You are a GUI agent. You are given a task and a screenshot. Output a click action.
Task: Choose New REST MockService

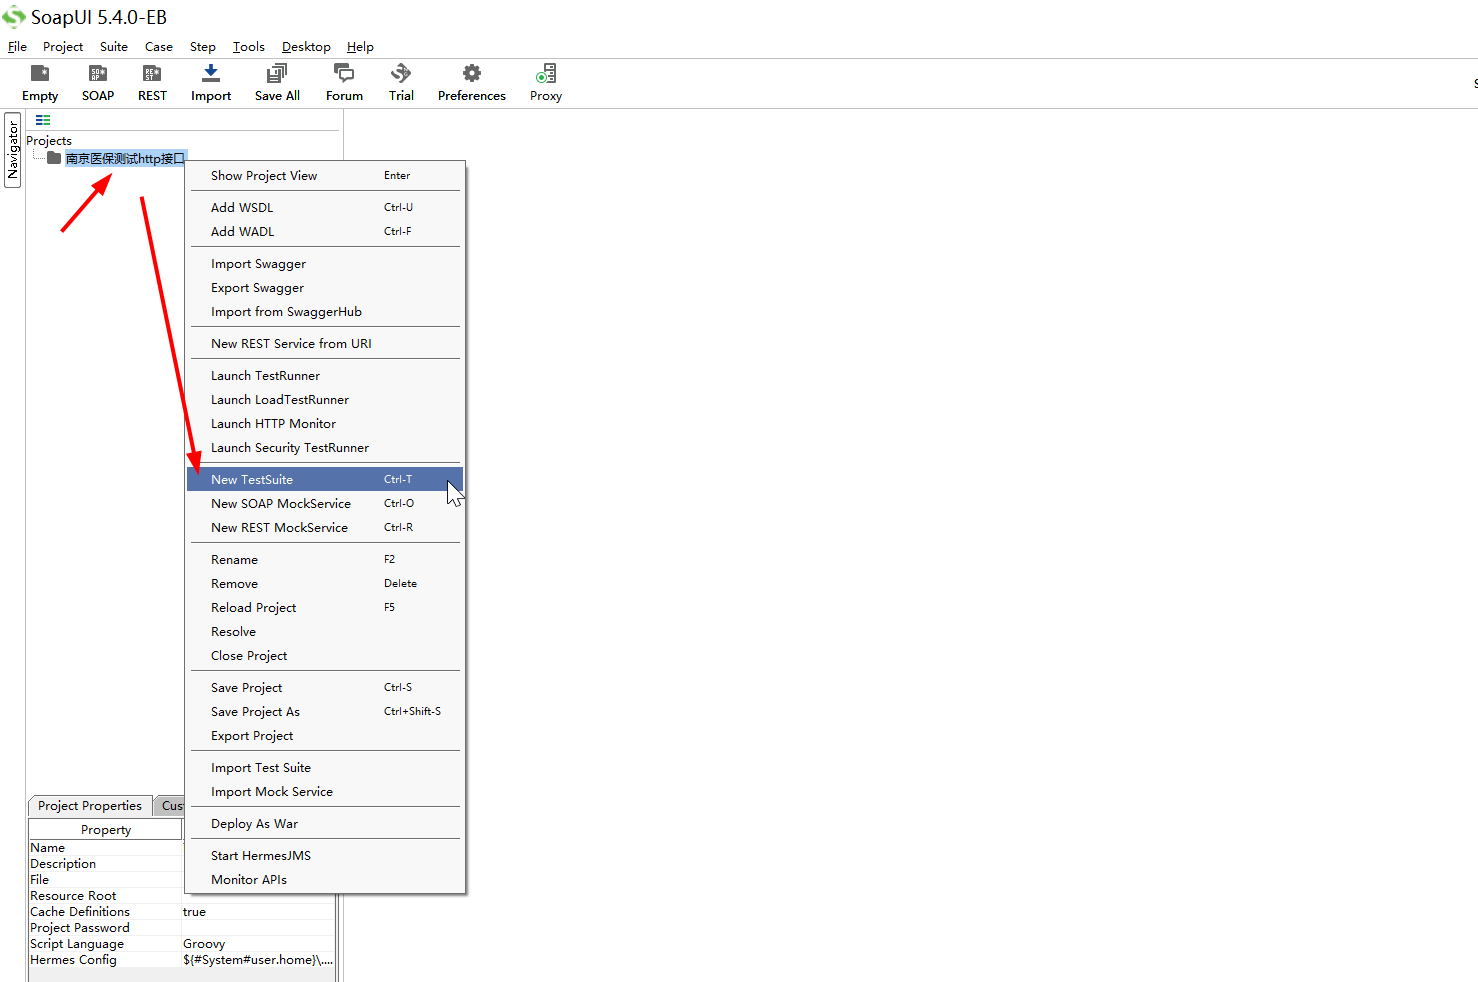325,527
